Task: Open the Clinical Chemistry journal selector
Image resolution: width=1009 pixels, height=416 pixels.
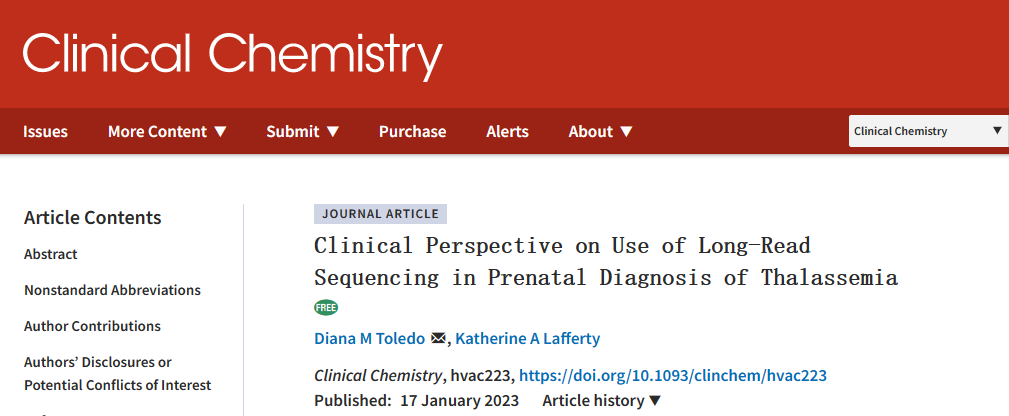Action: point(928,131)
